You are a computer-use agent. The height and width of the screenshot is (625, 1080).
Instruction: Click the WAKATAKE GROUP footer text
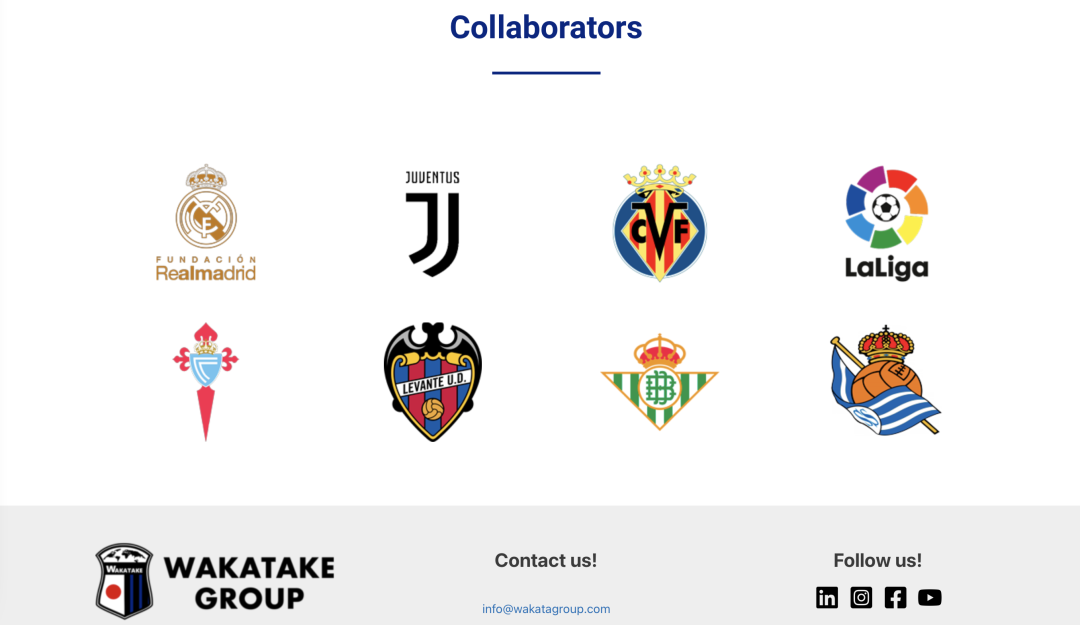pyautogui.click(x=249, y=583)
